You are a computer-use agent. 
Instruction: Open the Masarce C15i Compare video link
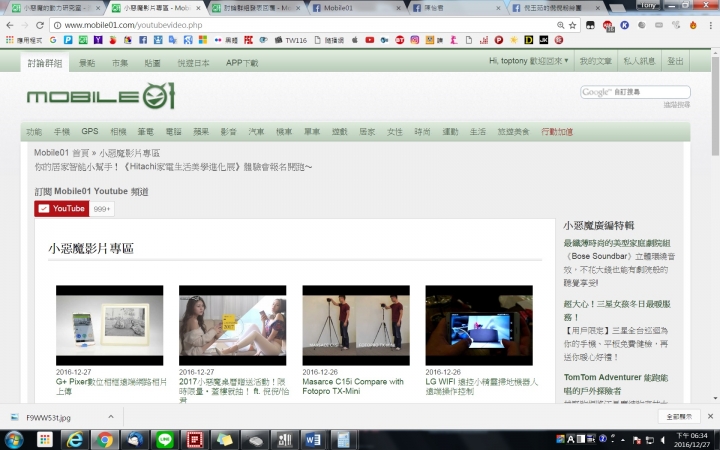[353, 386]
